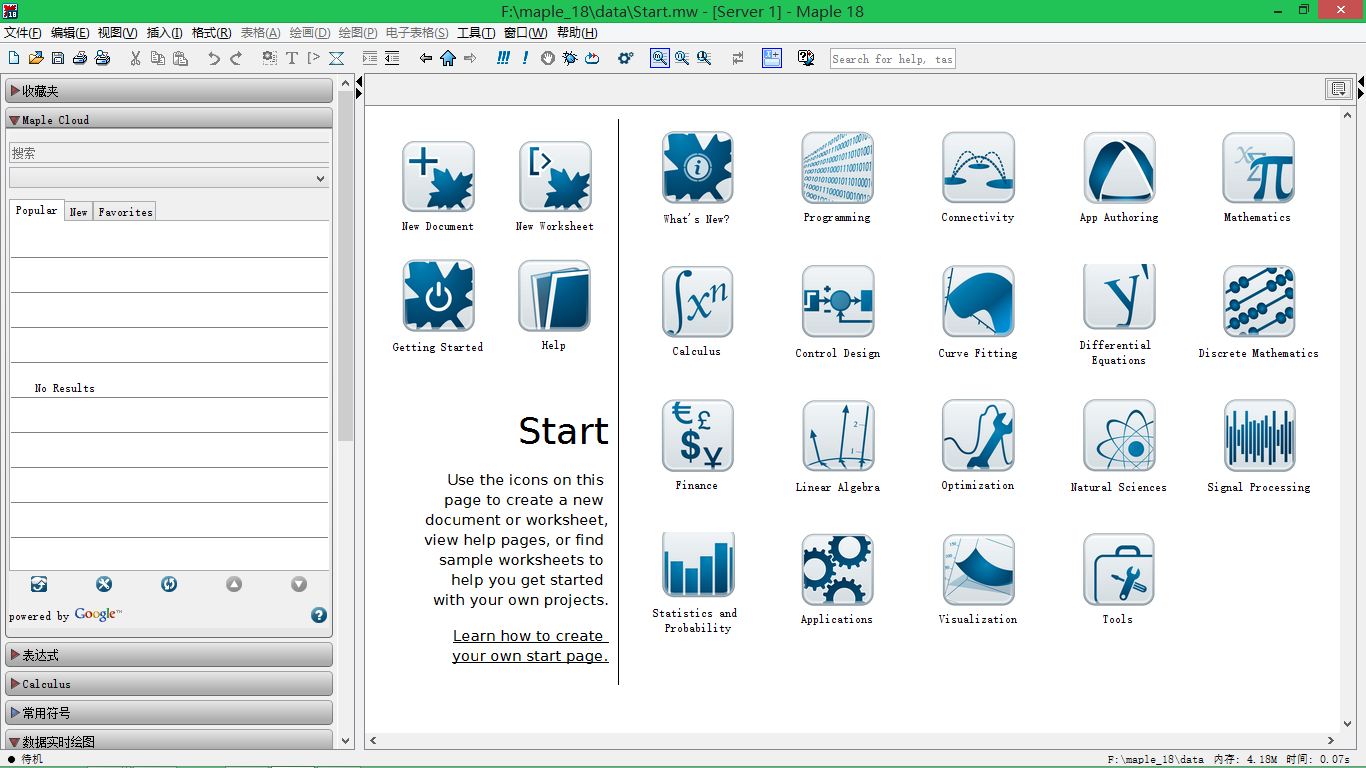Execute selection with single ! icon
Screen dimensions: 1366x768
(x=525, y=59)
